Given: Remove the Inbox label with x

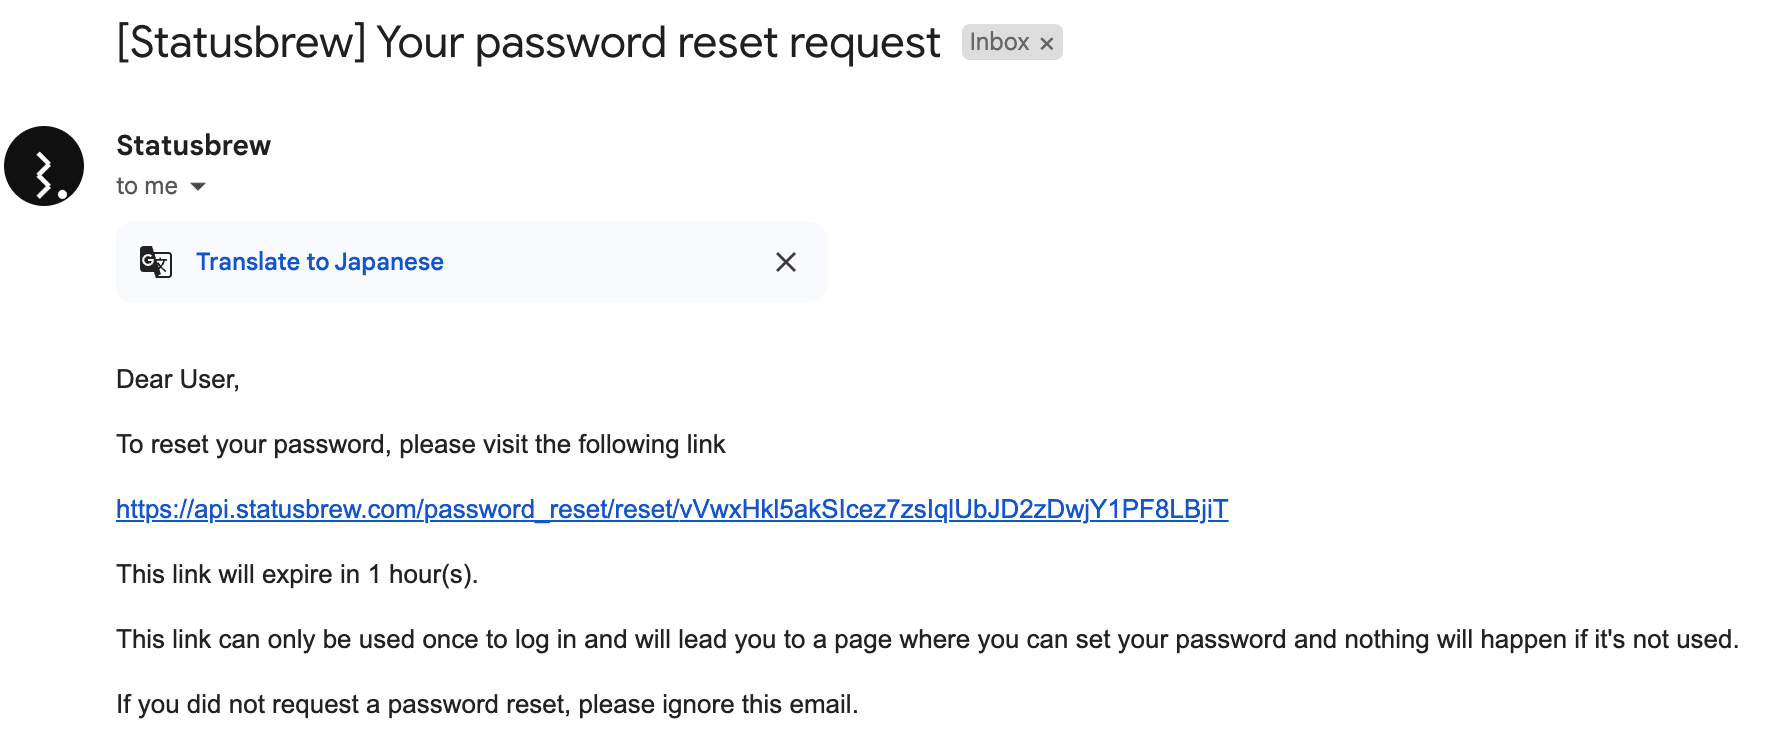Looking at the screenshot, I should click(x=1047, y=44).
